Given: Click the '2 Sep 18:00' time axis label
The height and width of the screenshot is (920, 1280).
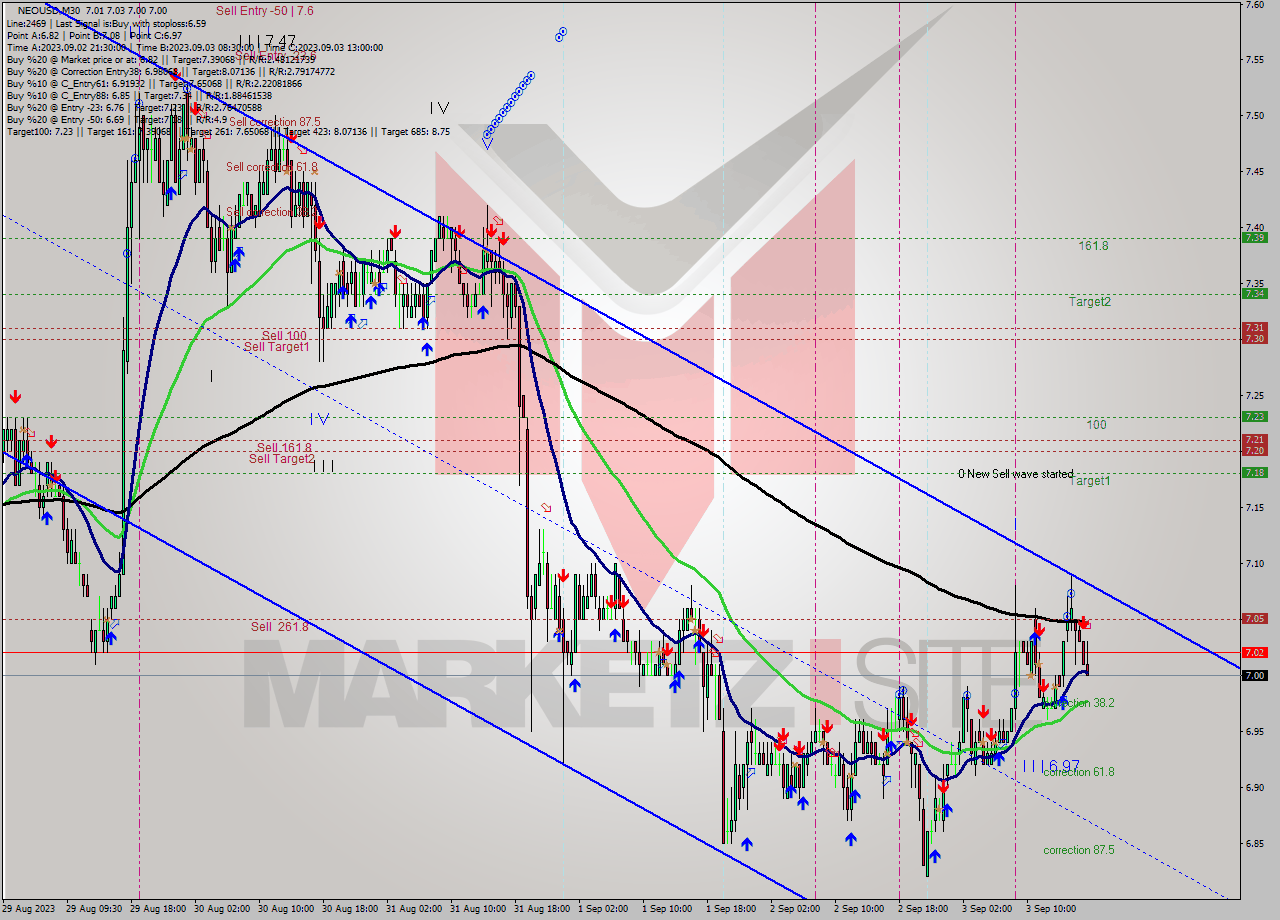Looking at the screenshot, I should (x=923, y=909).
